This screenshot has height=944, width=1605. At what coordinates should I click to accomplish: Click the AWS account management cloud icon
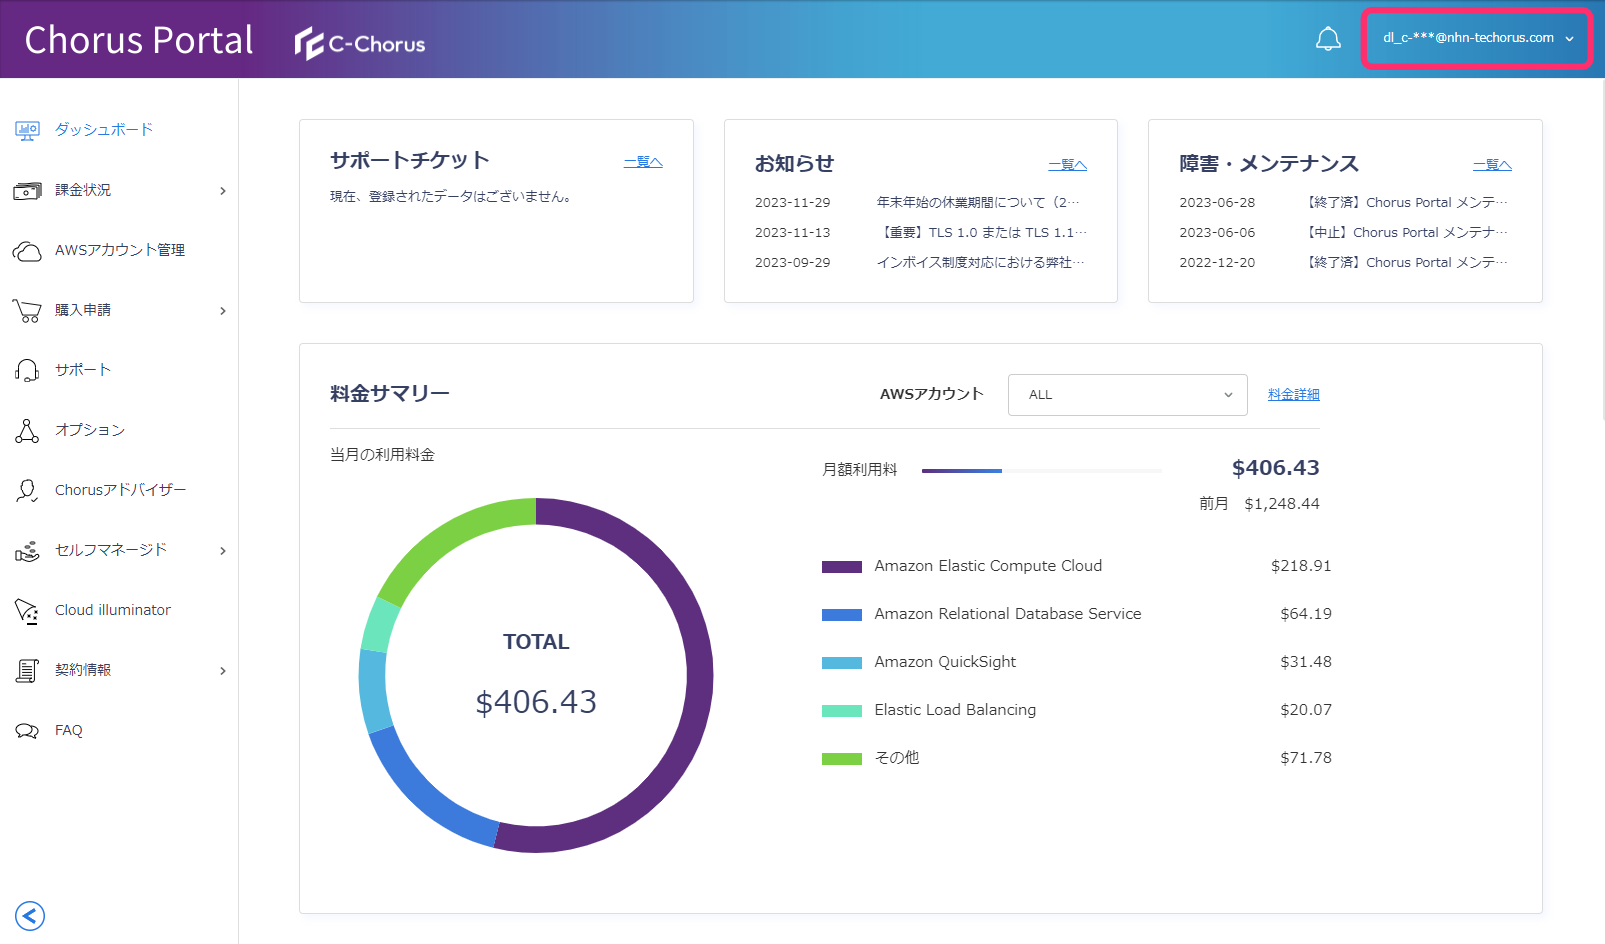[27, 250]
